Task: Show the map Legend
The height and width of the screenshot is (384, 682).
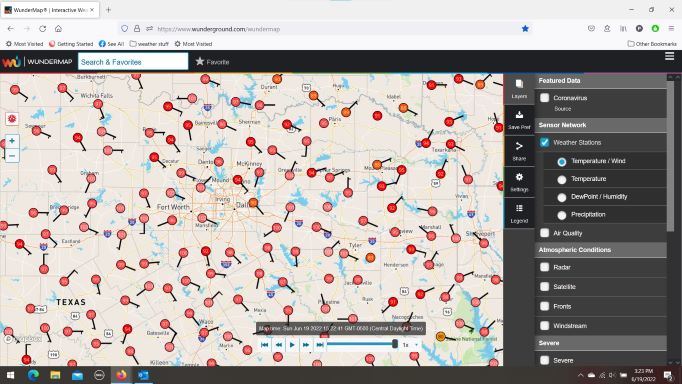Action: click(x=519, y=213)
